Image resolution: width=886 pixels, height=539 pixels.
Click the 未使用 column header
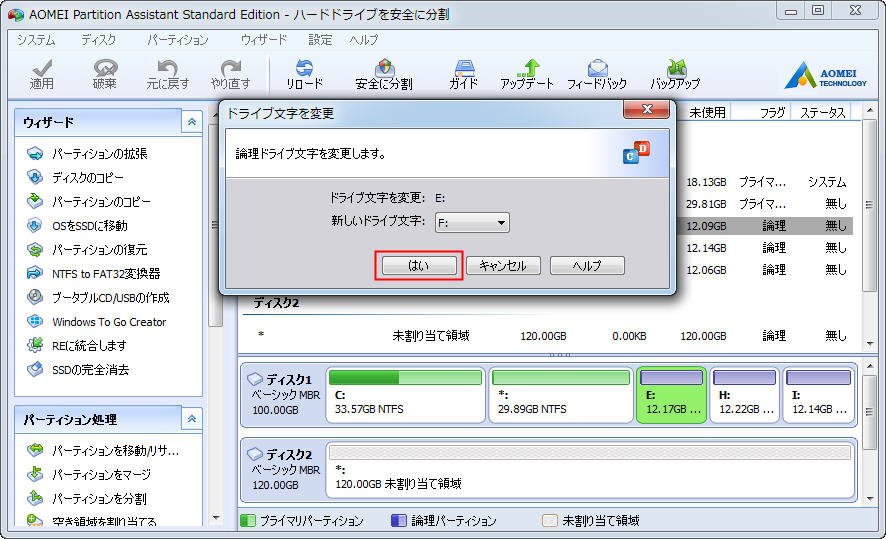[x=706, y=113]
